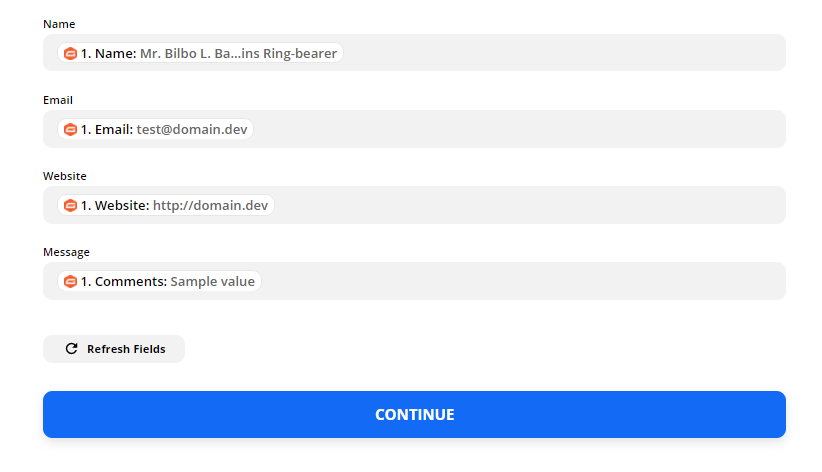Screen dimensions: 822x472
Task: Click the 'Name' field label
Action: [59, 24]
